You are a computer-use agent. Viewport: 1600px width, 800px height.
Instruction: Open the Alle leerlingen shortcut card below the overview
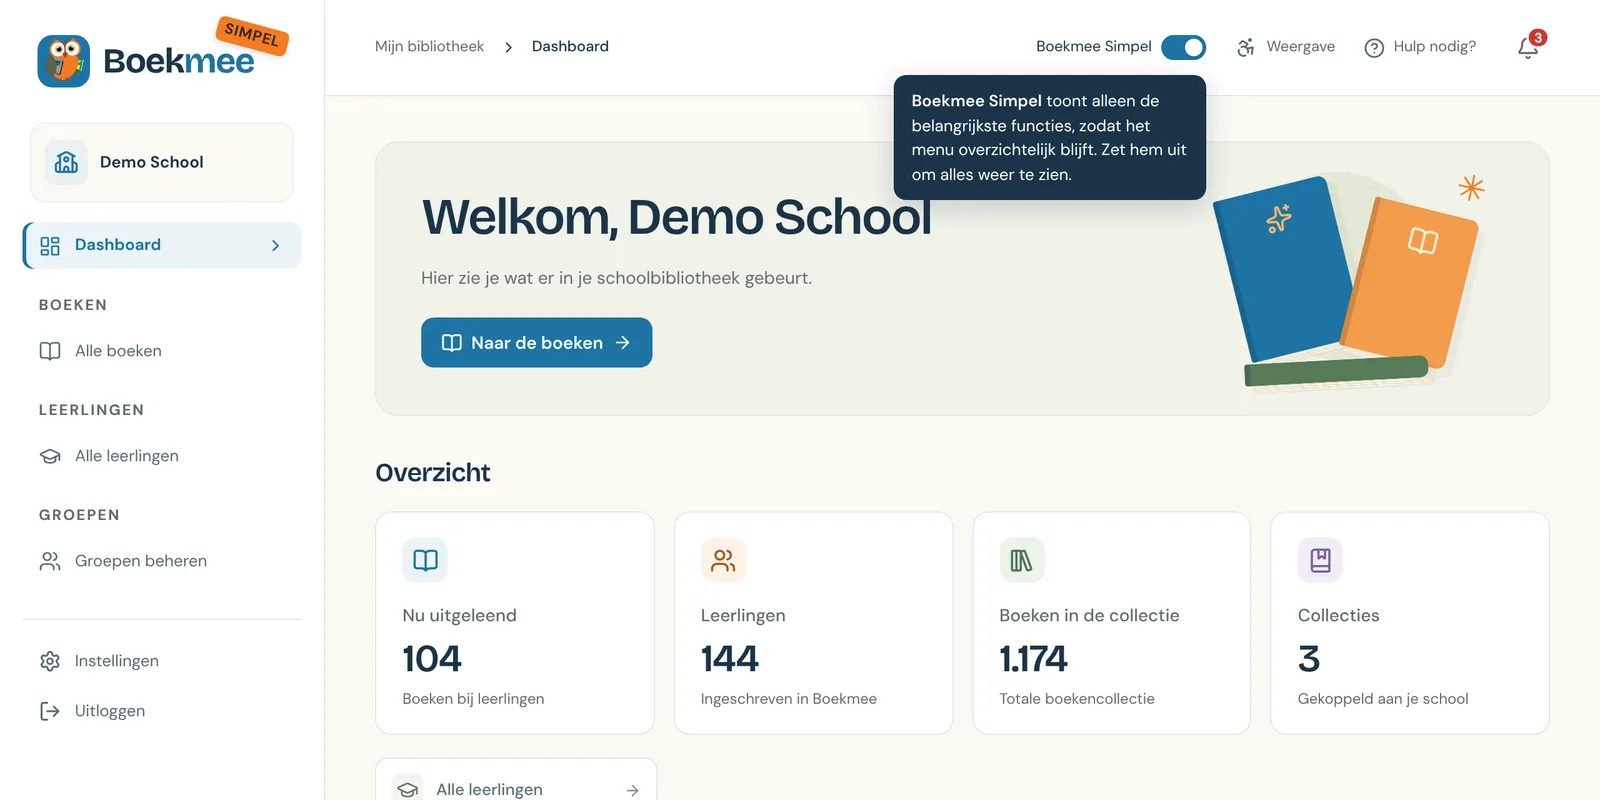point(516,780)
